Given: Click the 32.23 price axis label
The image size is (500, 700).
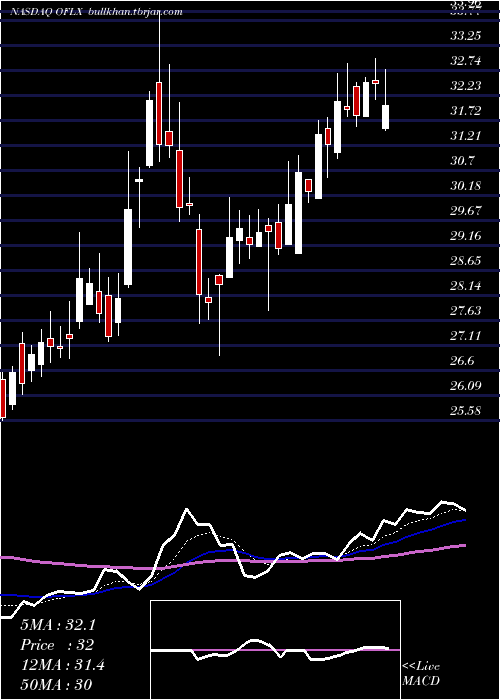Looking at the screenshot, I should [x=465, y=86].
